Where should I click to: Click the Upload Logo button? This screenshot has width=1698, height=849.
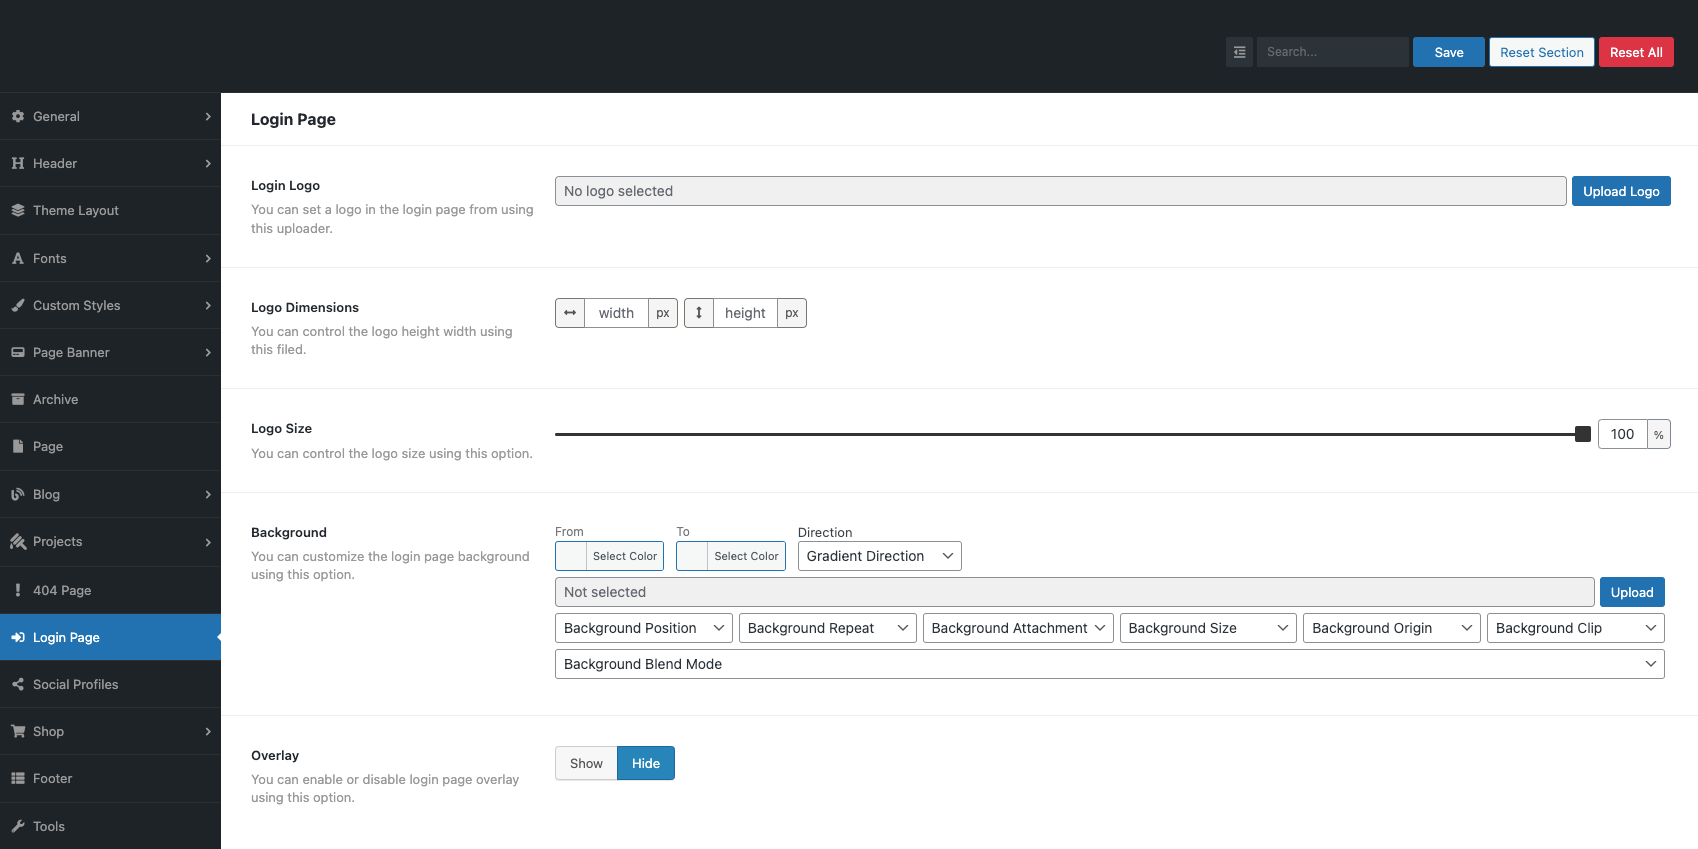point(1620,191)
